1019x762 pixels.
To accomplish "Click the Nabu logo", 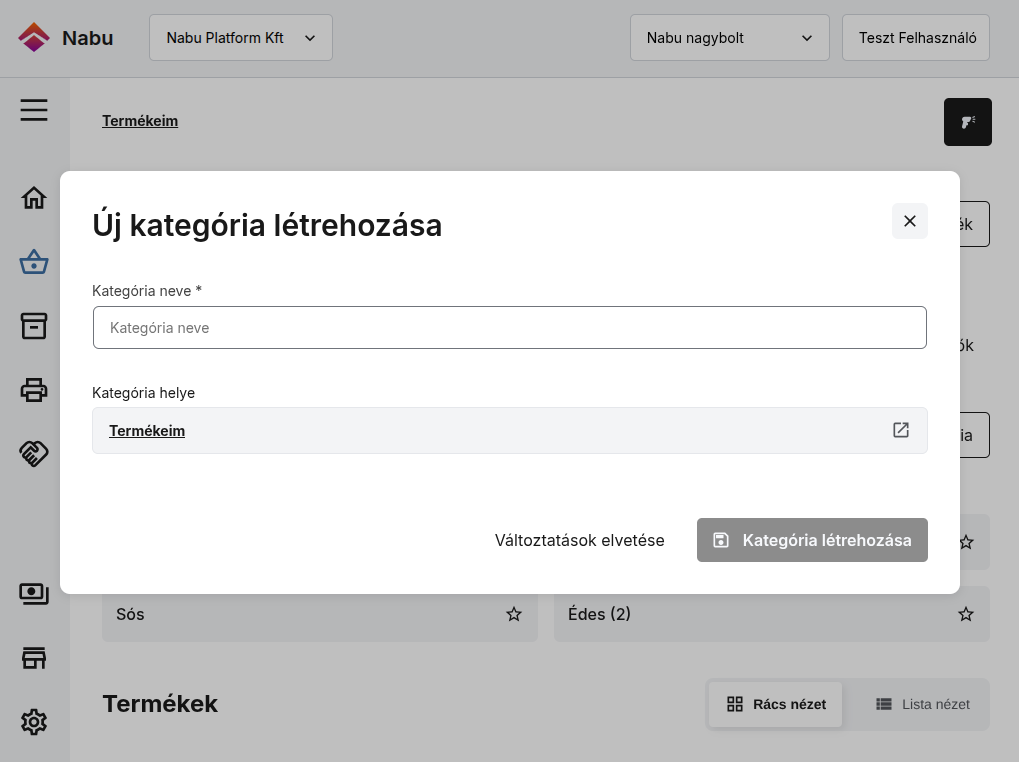I will (34, 37).
